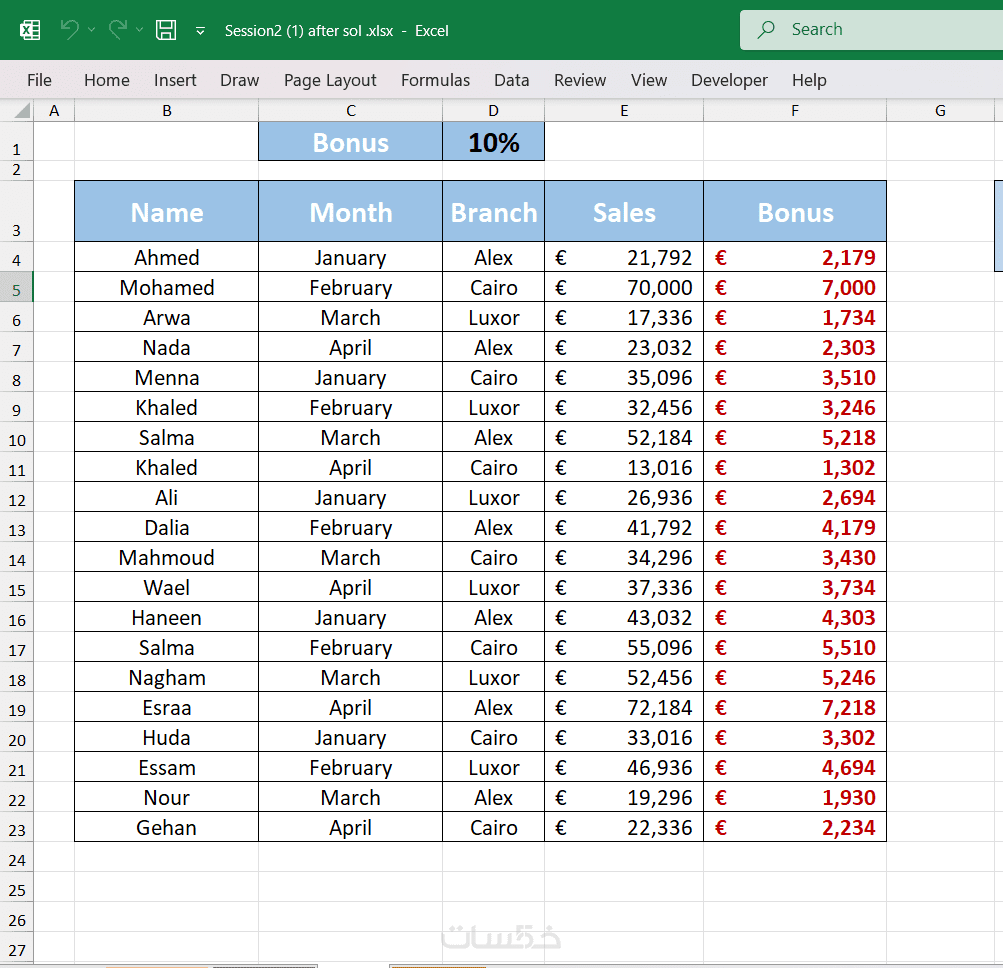The image size is (1003, 968).
Task: Switch to the Formulas tab
Action: (x=435, y=80)
